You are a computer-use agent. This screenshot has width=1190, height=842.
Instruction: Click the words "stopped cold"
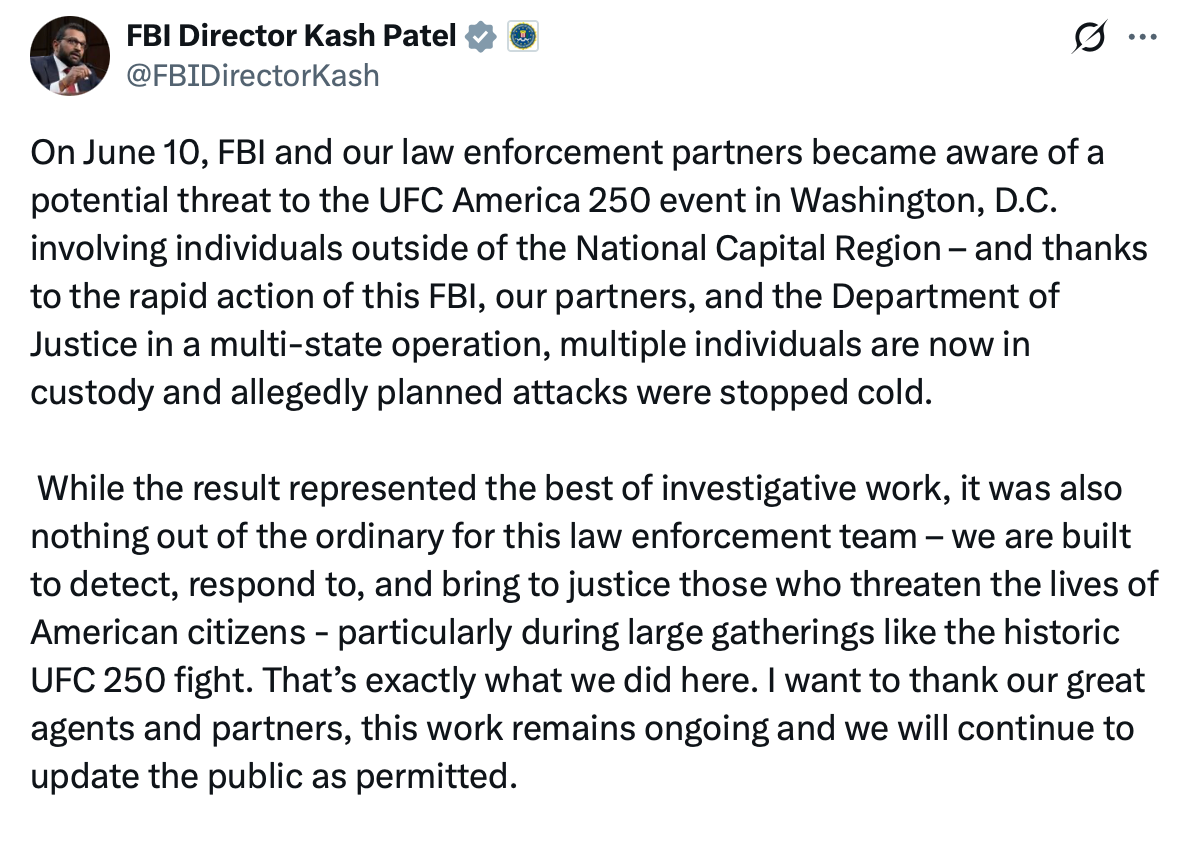coord(825,393)
